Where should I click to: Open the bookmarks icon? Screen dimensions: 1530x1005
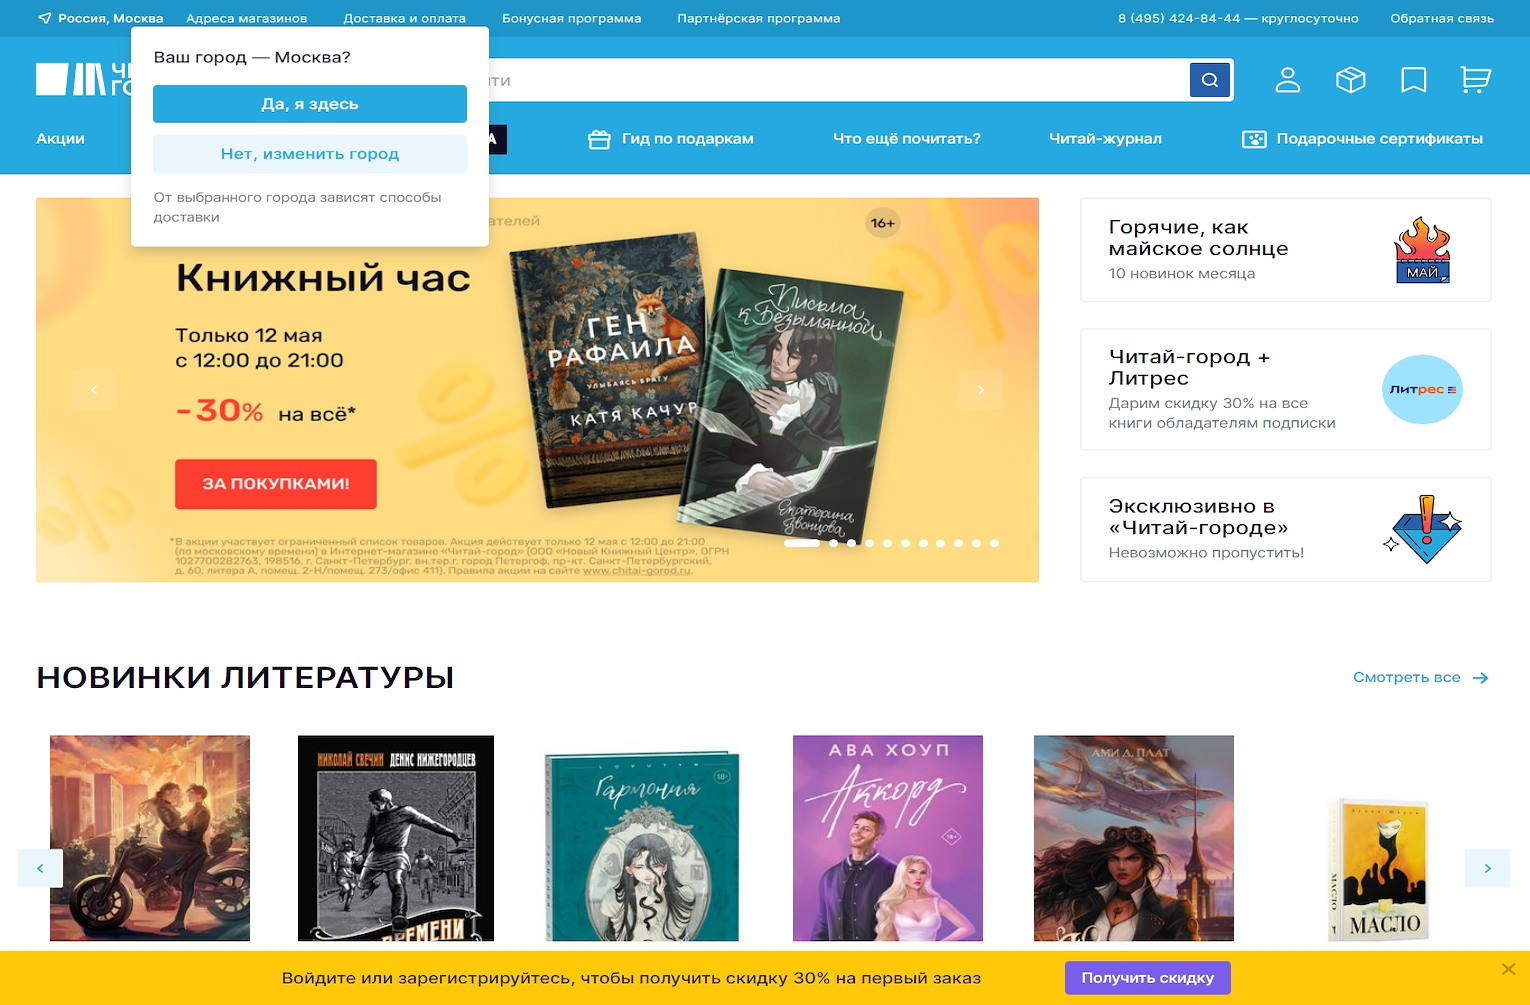(x=1414, y=80)
